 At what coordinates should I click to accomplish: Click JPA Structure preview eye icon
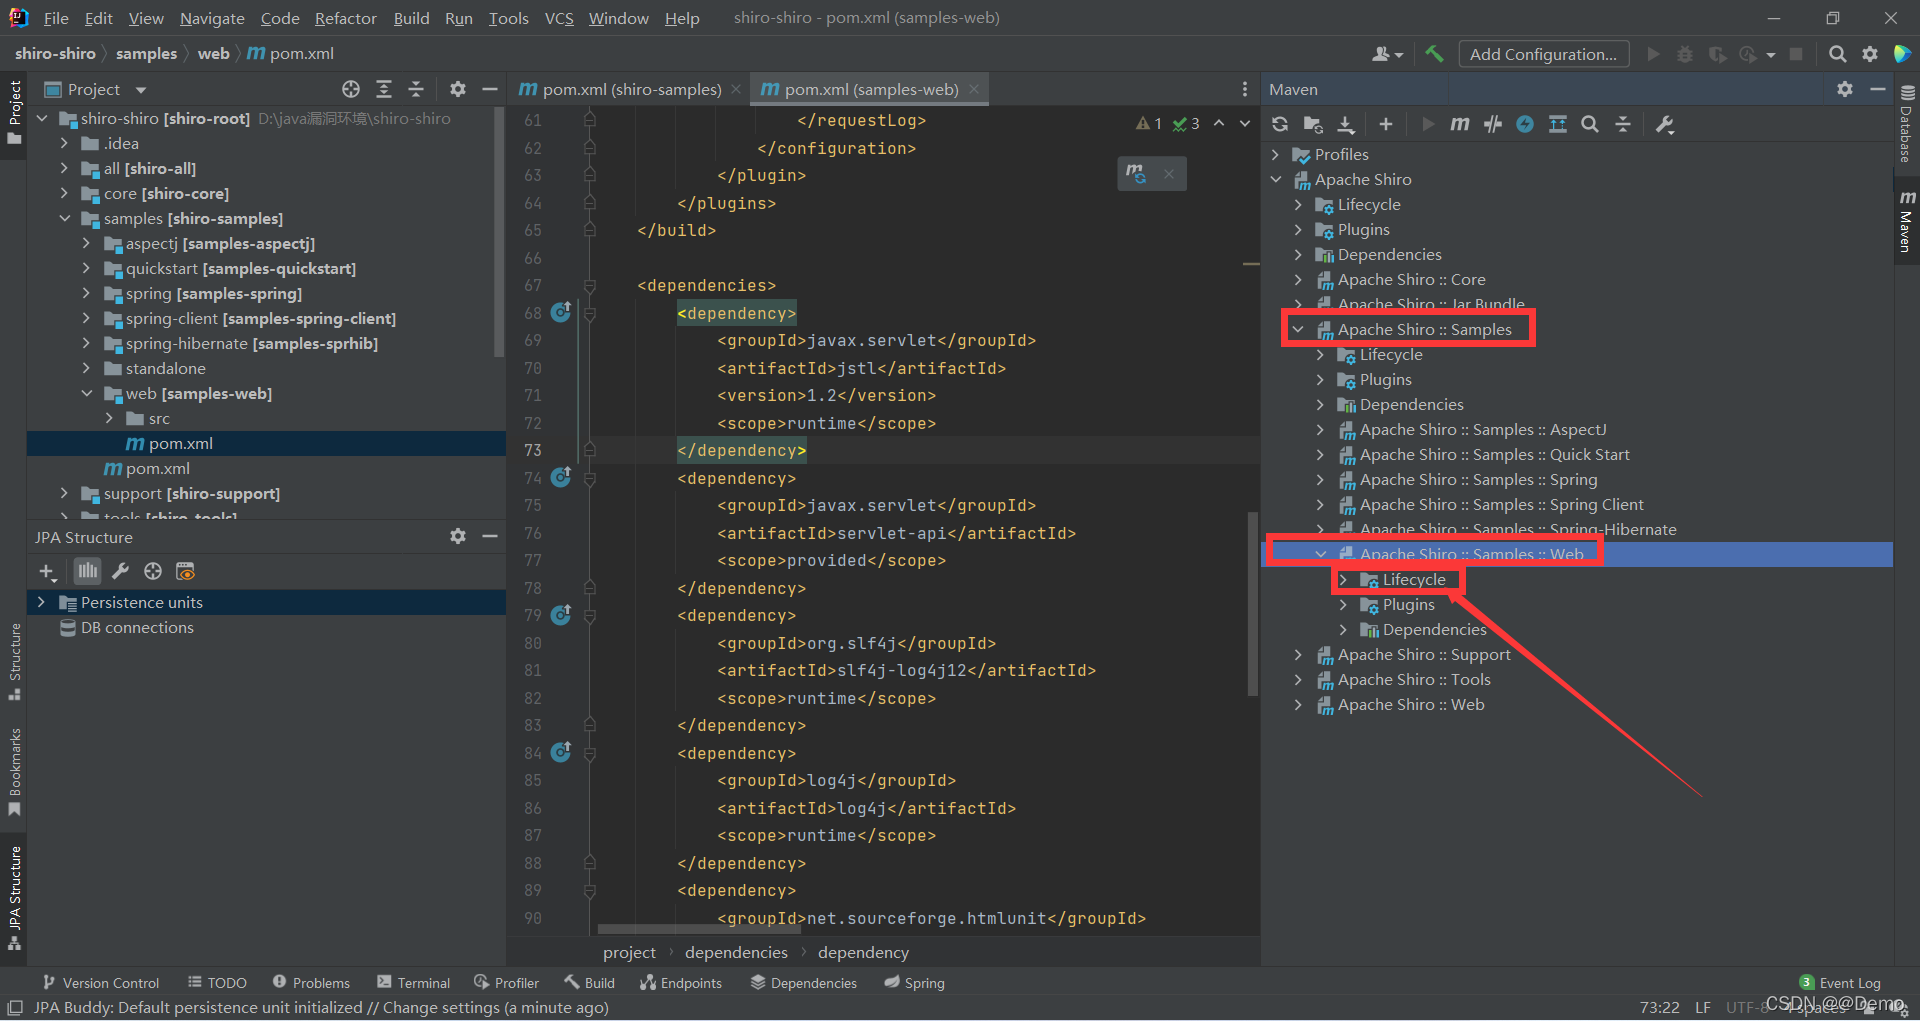(185, 571)
